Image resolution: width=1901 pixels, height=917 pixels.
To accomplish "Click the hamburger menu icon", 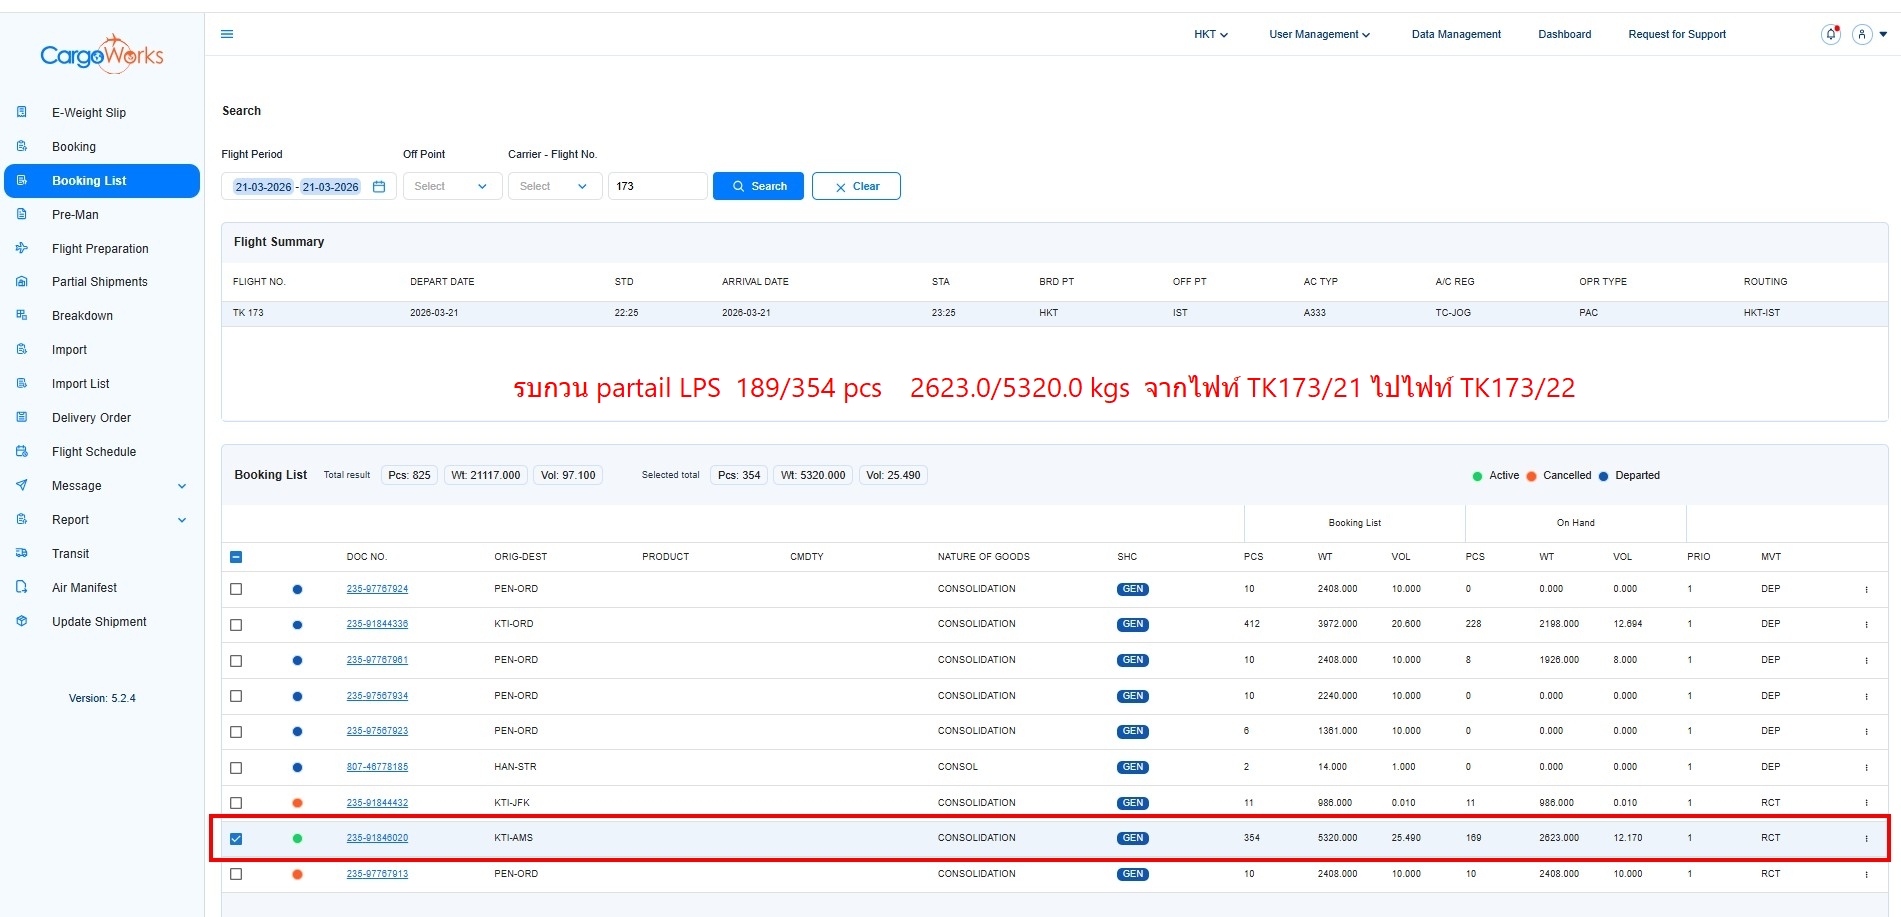I will tap(227, 34).
